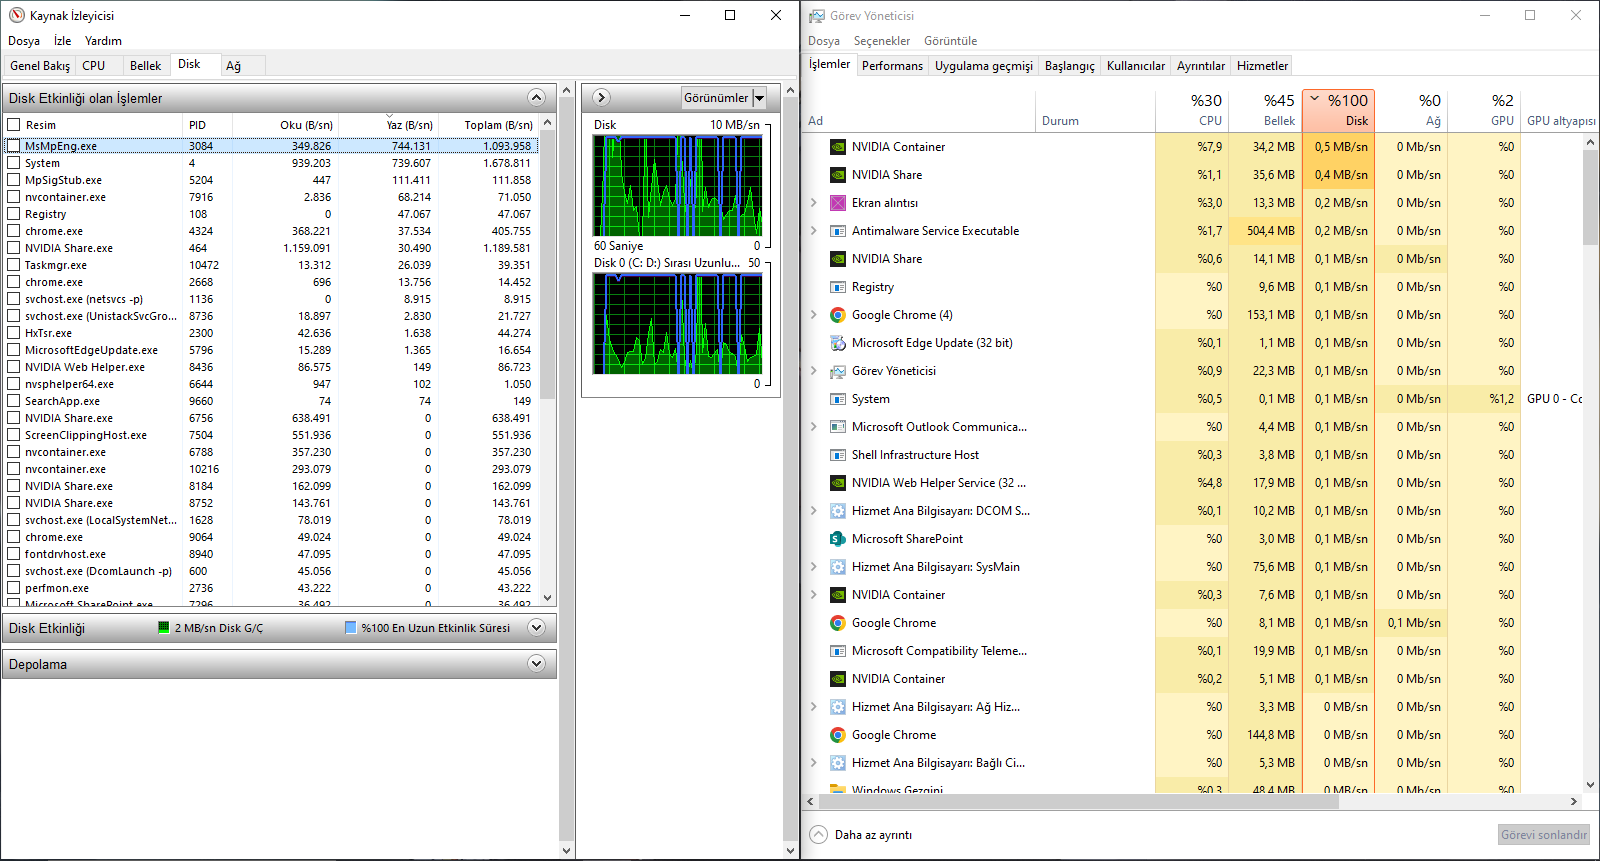Expand Ekran alıntısı process group
The image size is (1600, 861).
pyautogui.click(x=814, y=203)
